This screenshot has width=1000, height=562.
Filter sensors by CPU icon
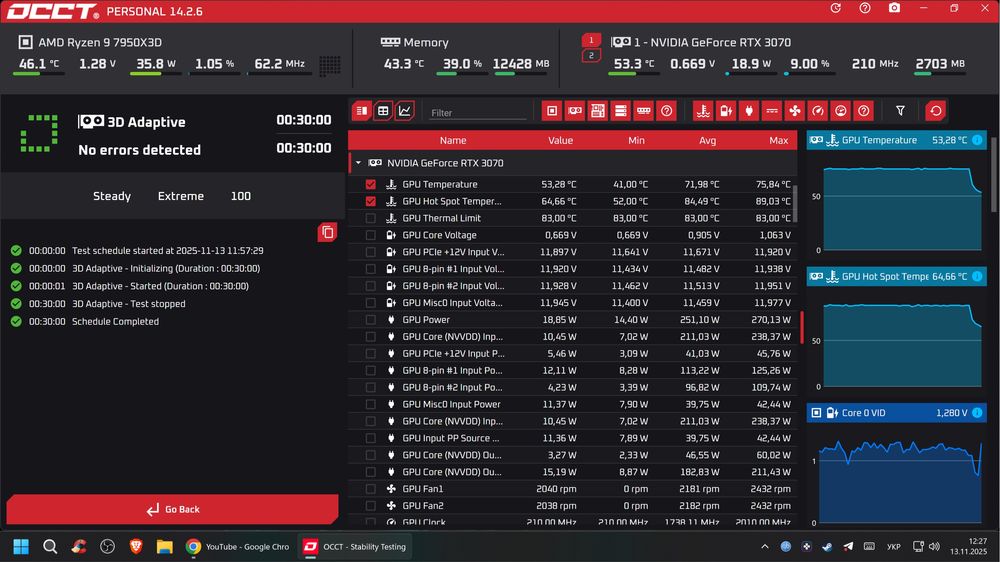click(x=552, y=111)
